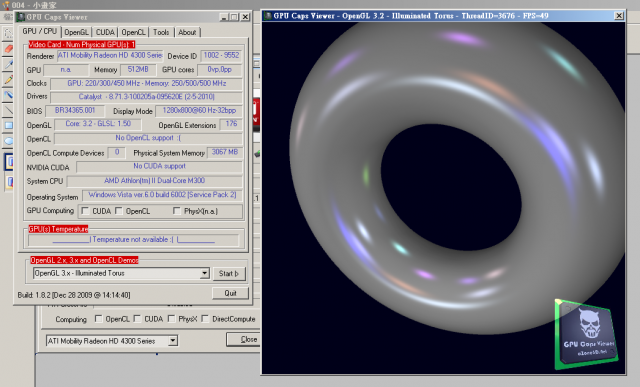Open the About tab
Viewport: 640px width, 387px height.
[187, 32]
